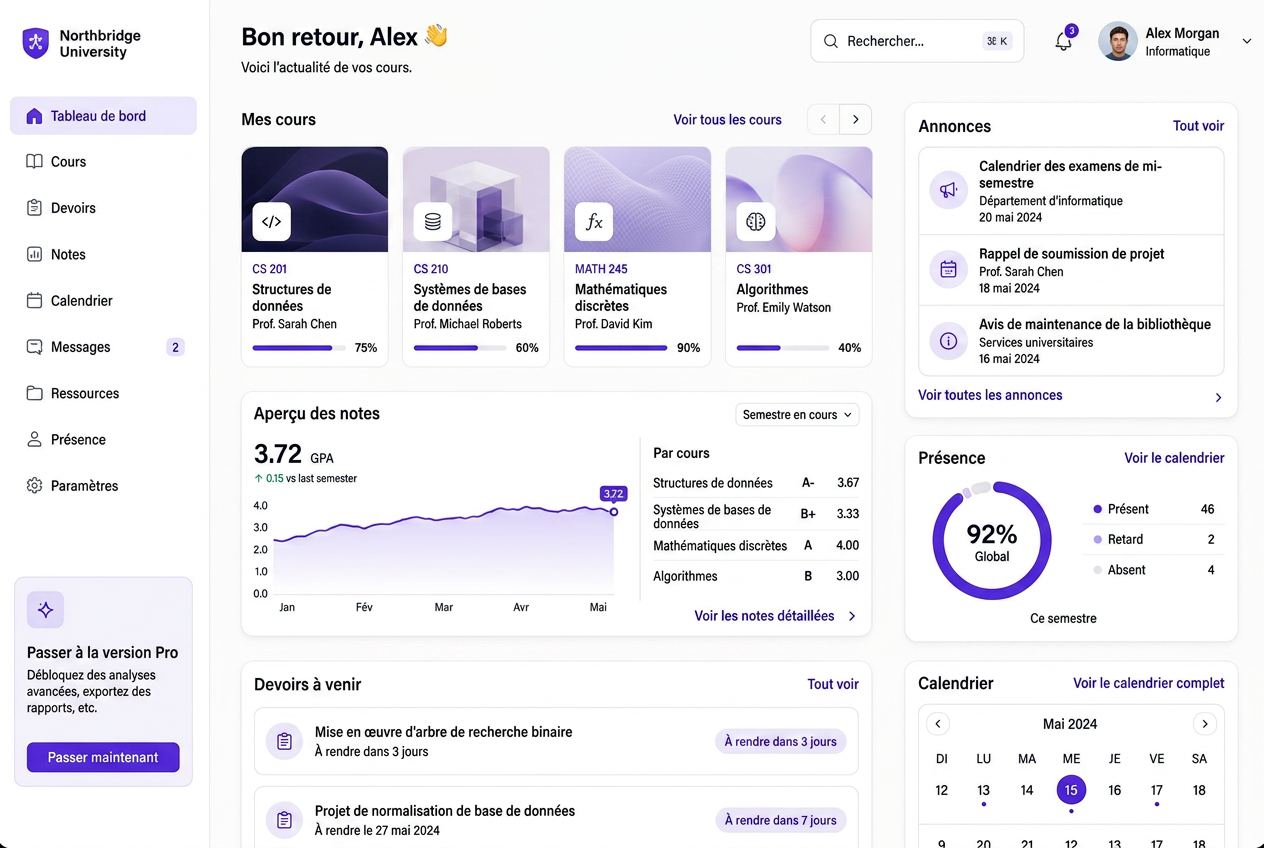Open the Calendrier des examens de mi-semestre announcement
The height and width of the screenshot is (848, 1264).
[1071, 191]
